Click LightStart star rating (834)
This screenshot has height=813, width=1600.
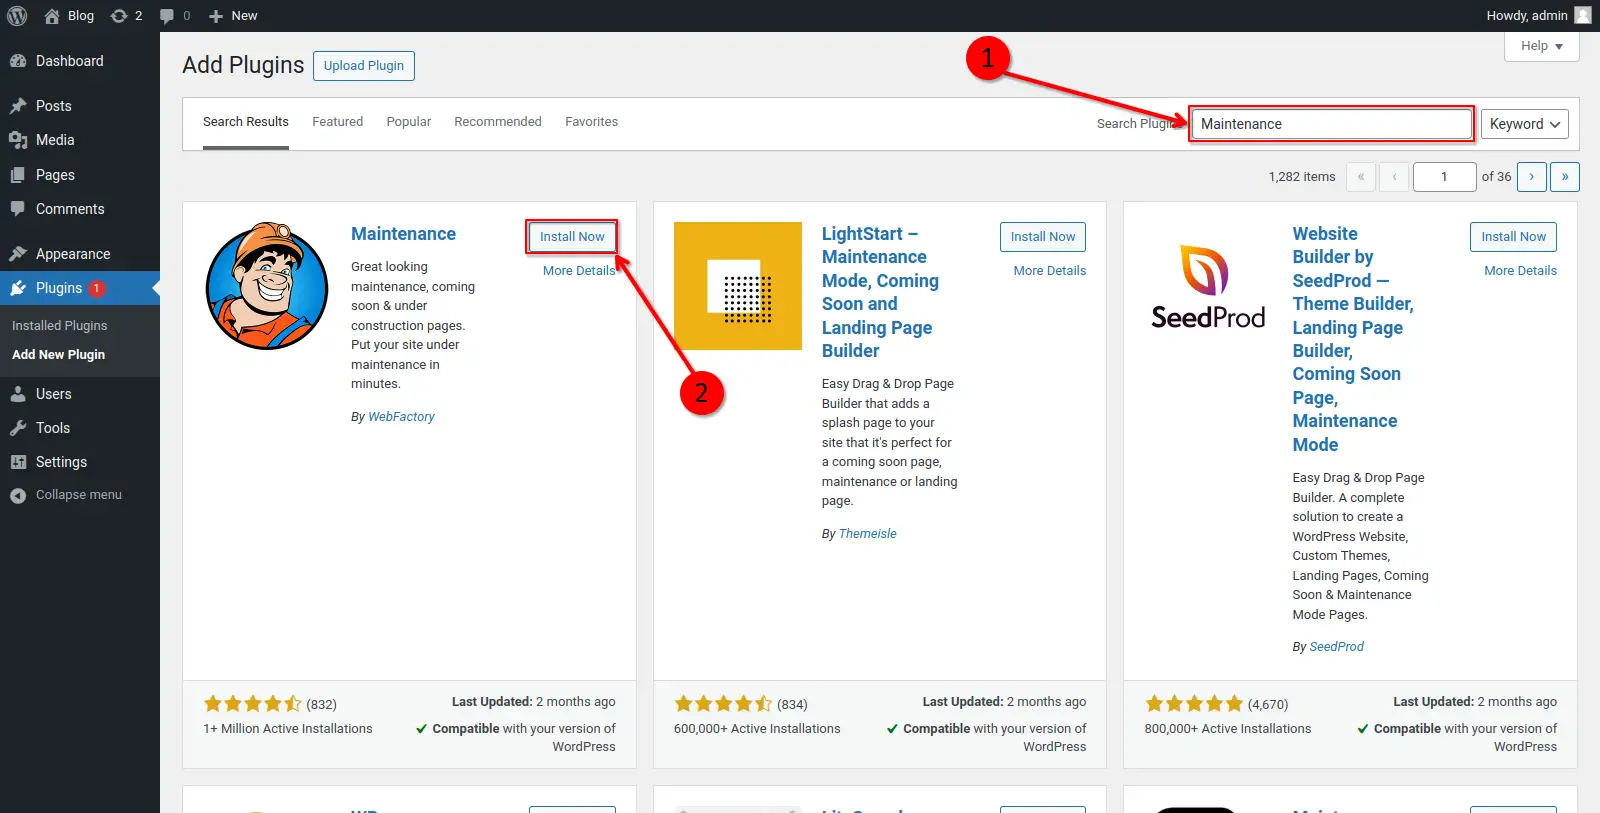[x=741, y=704]
